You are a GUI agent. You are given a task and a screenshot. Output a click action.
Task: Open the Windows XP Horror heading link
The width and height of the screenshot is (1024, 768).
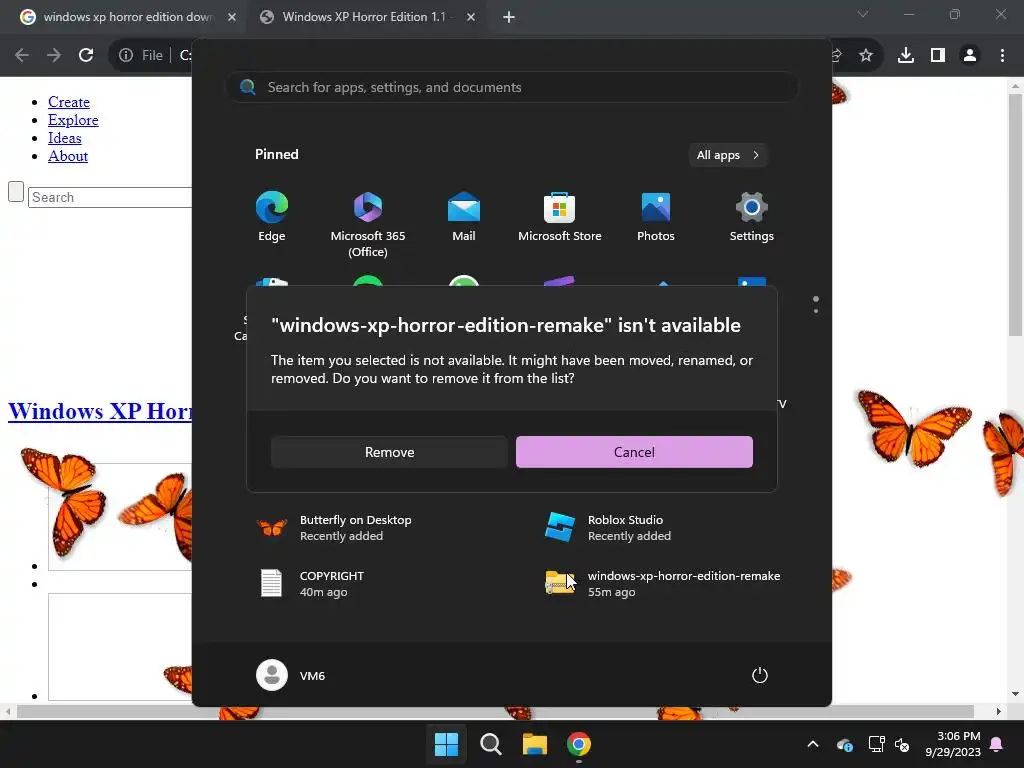point(100,411)
